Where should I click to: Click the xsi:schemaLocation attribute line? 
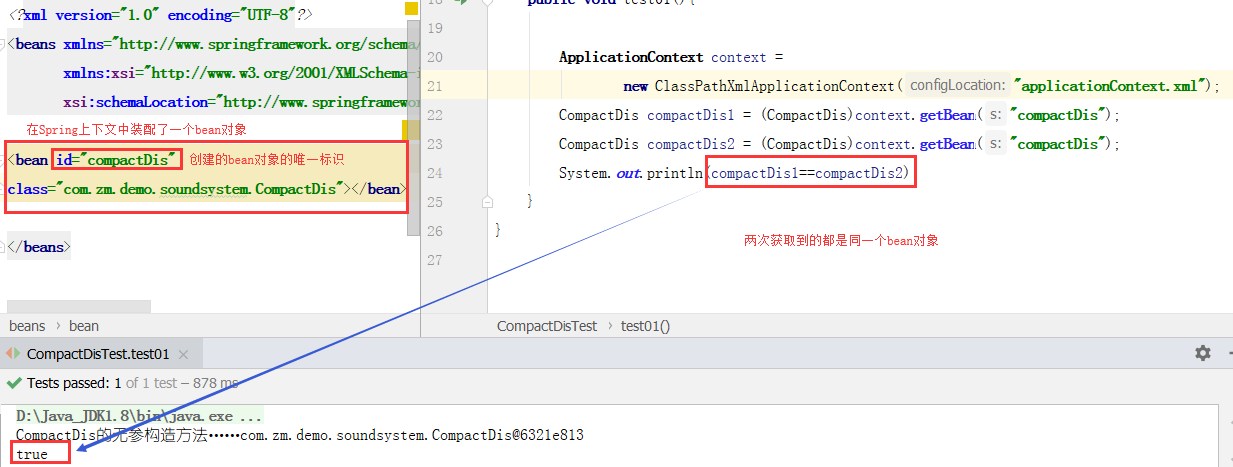239,102
